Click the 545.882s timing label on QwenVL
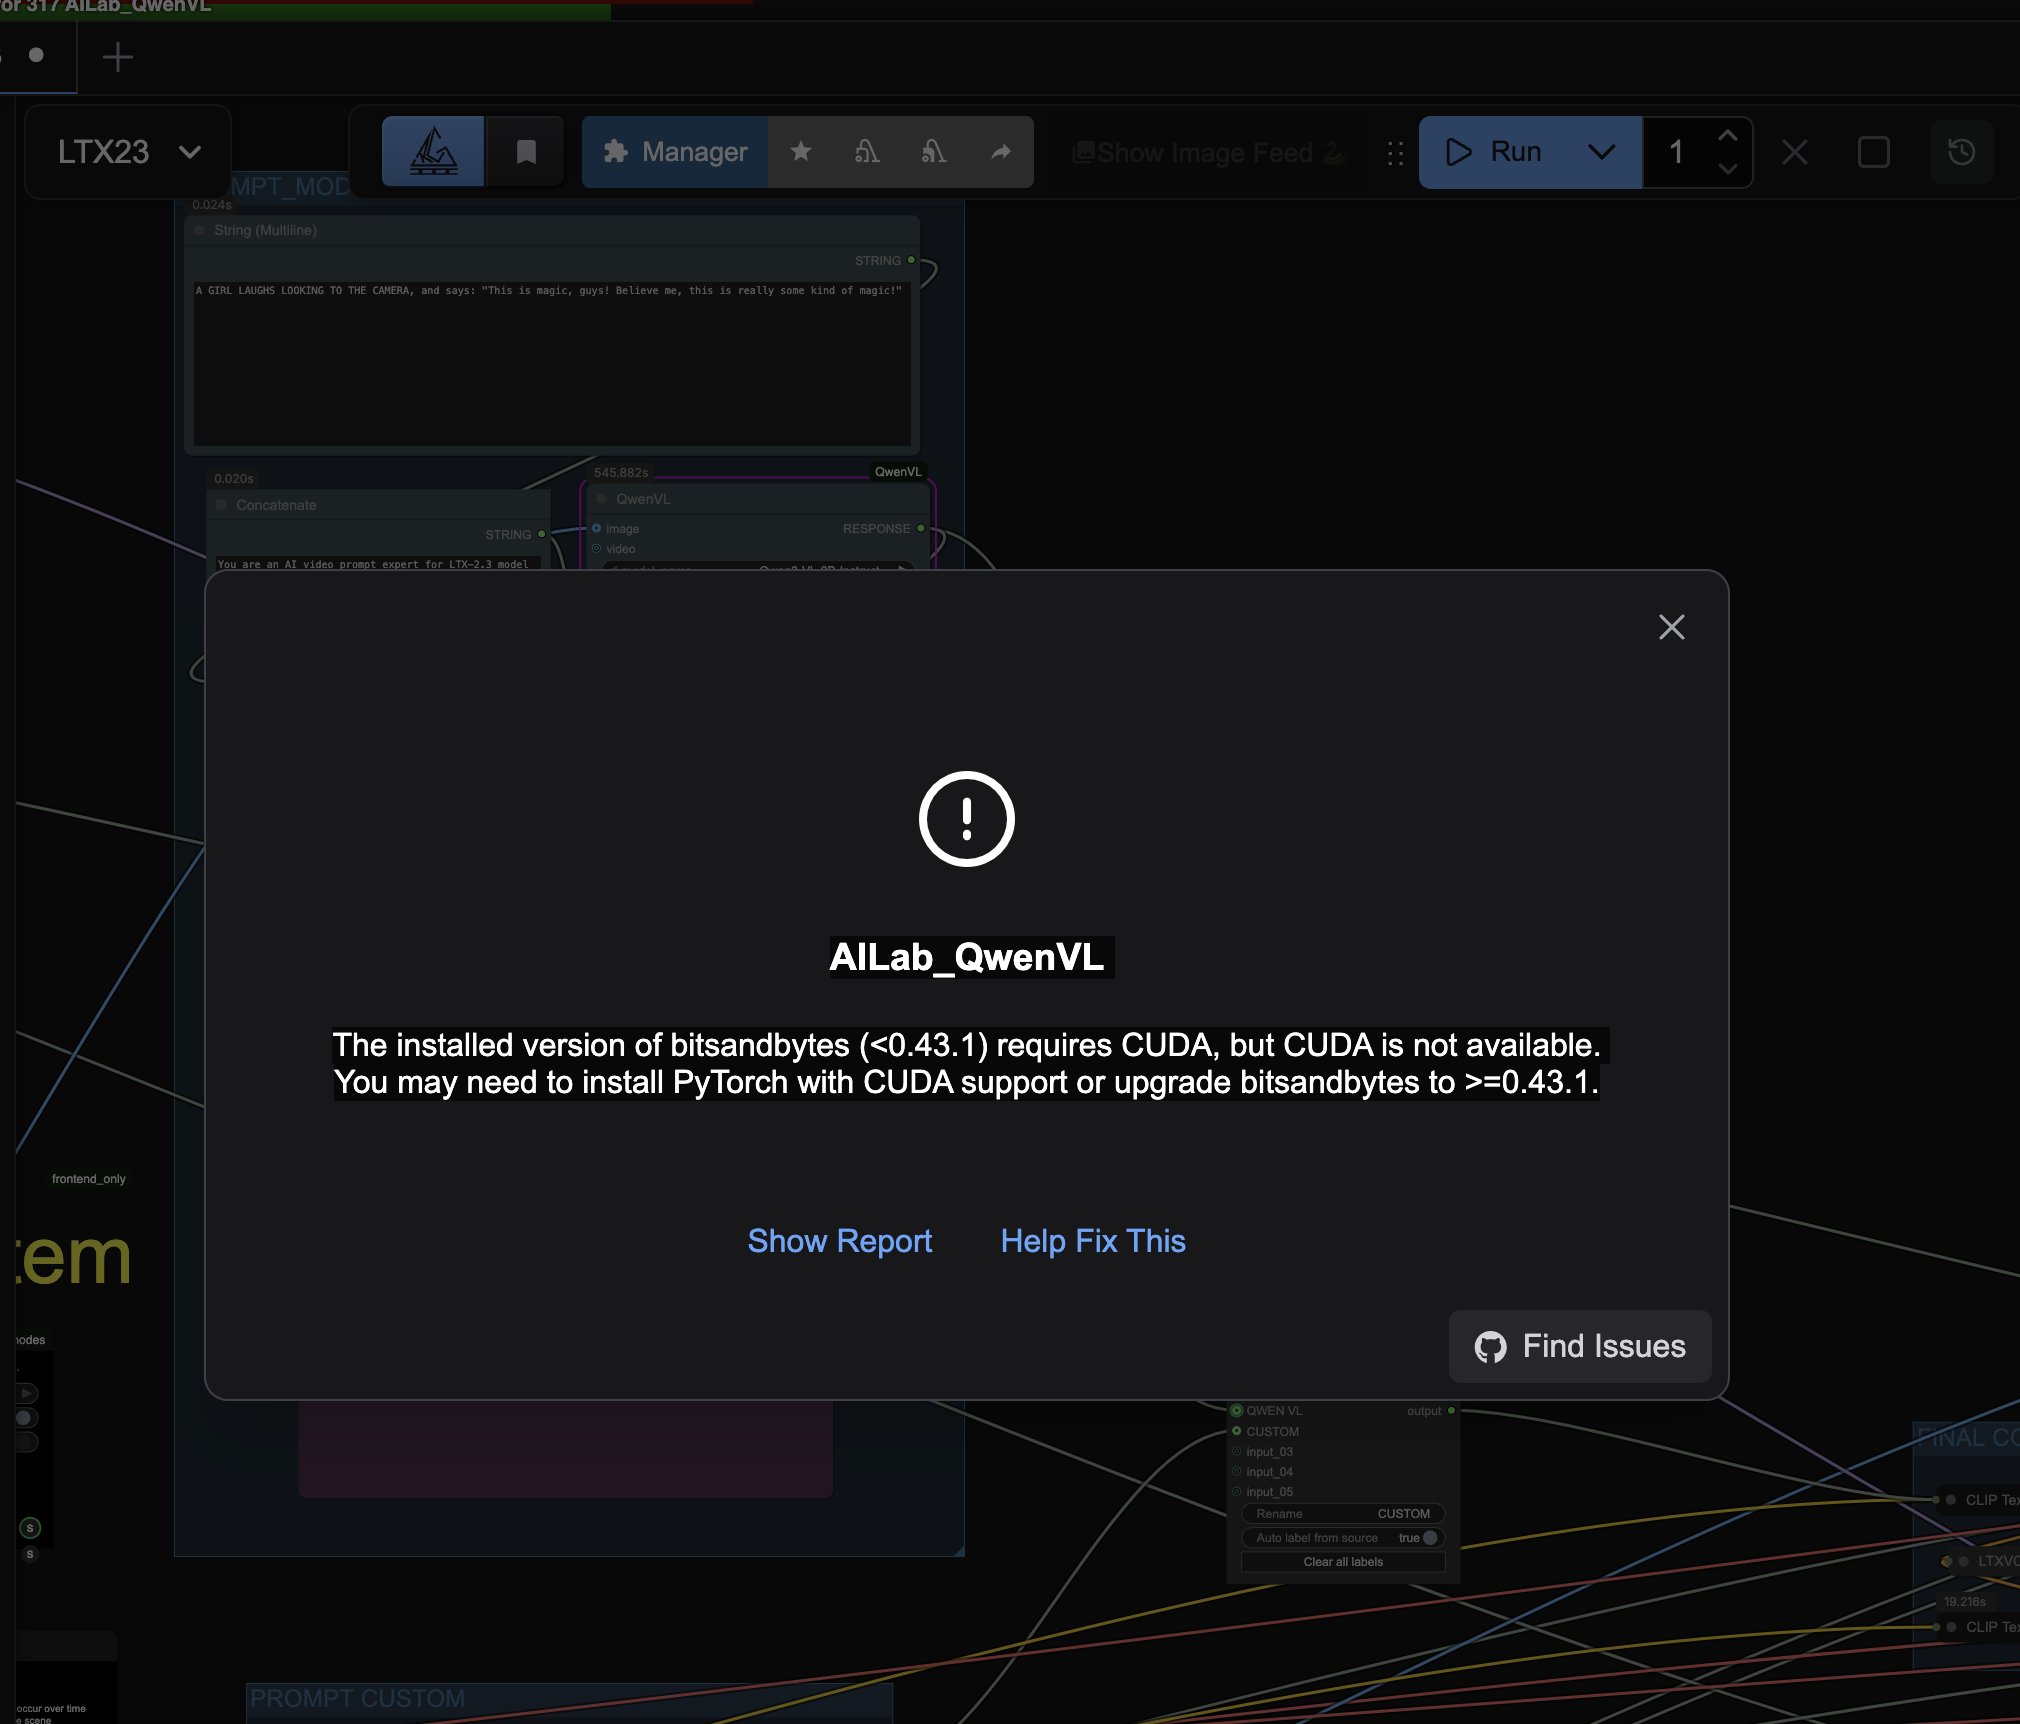This screenshot has height=1724, width=2020. click(621, 472)
